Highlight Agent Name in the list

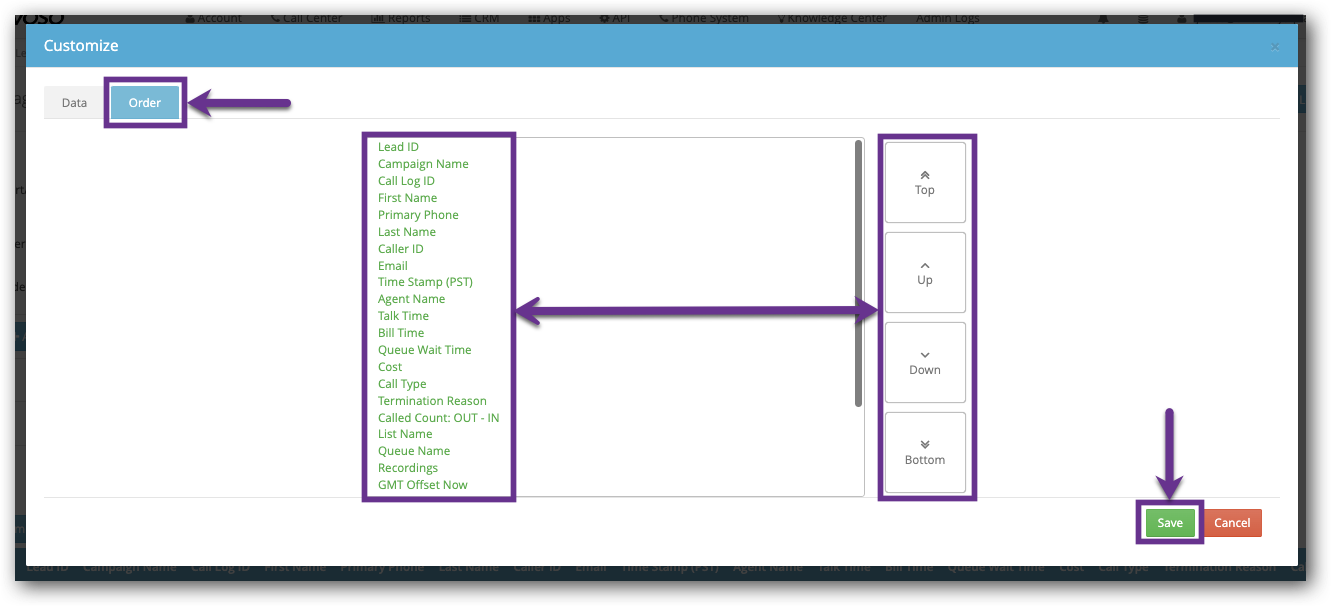pyautogui.click(x=411, y=299)
